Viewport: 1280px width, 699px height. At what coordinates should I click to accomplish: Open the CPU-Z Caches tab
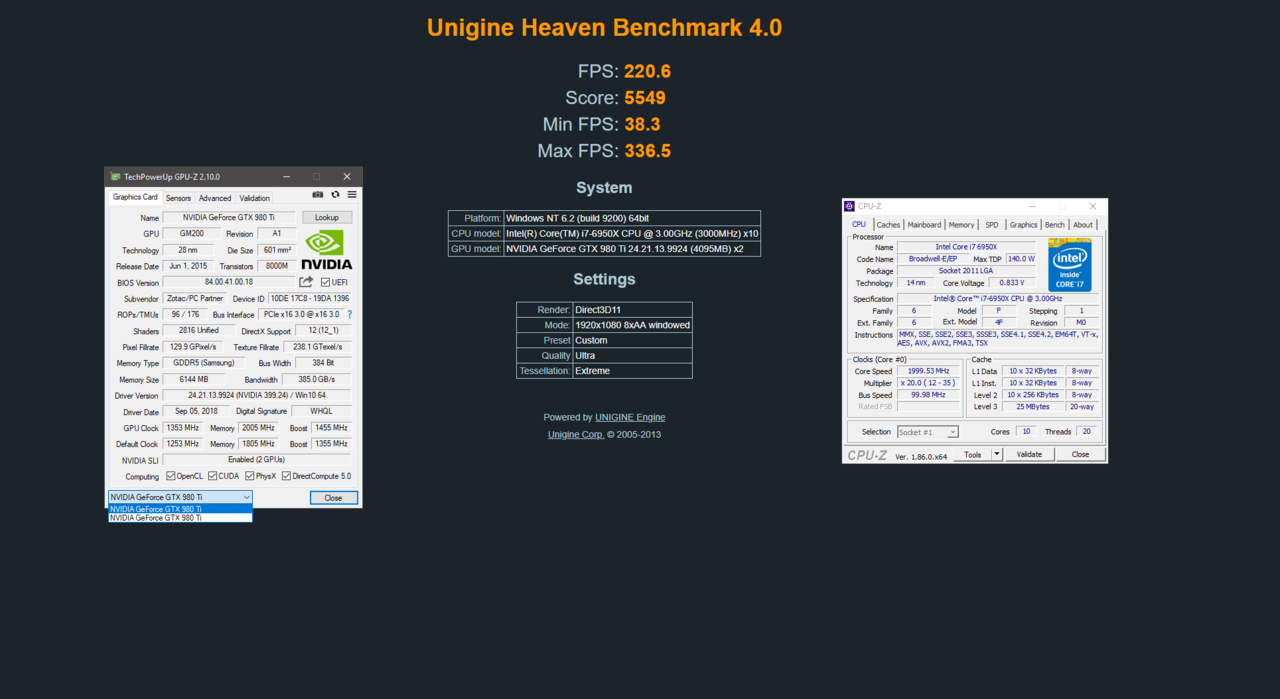(888, 225)
